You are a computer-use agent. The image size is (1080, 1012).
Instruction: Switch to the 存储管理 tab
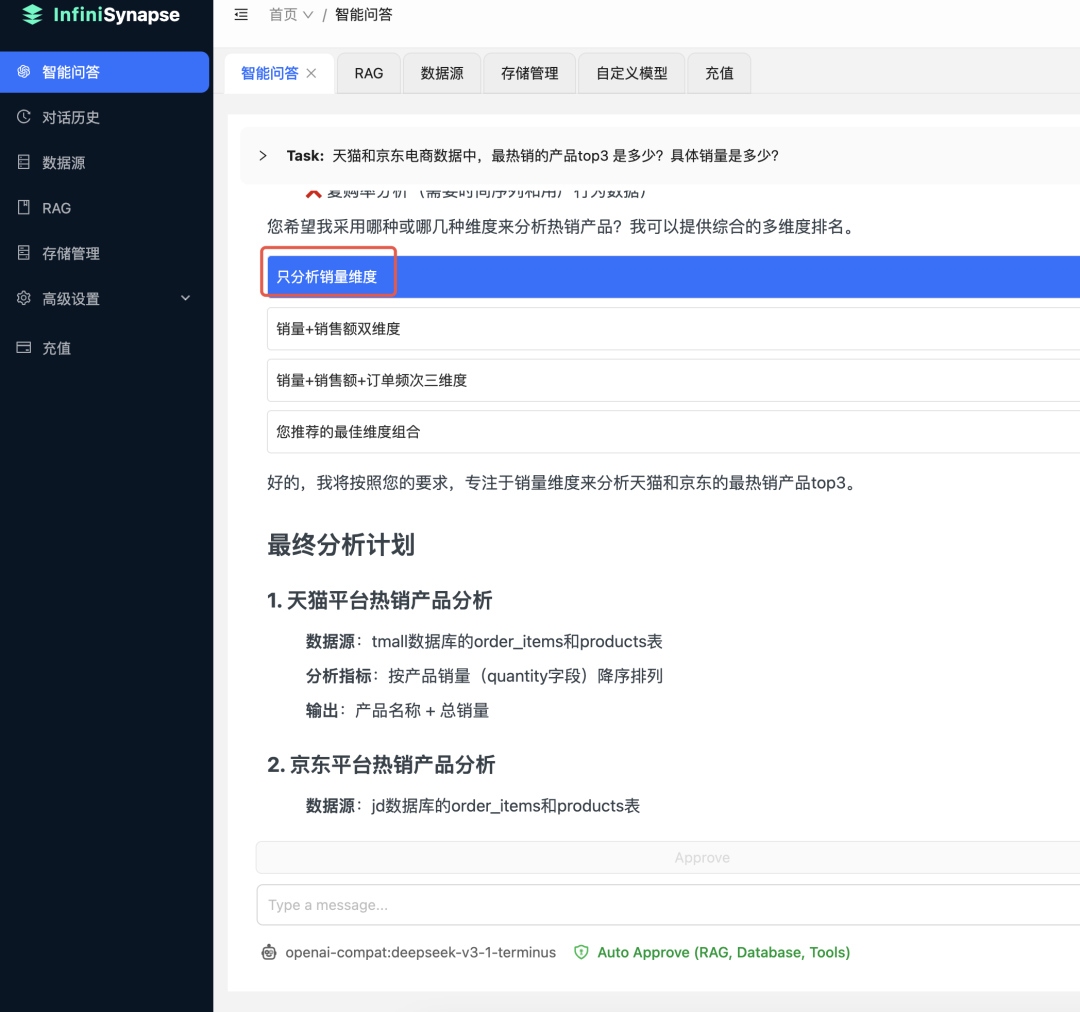(530, 73)
